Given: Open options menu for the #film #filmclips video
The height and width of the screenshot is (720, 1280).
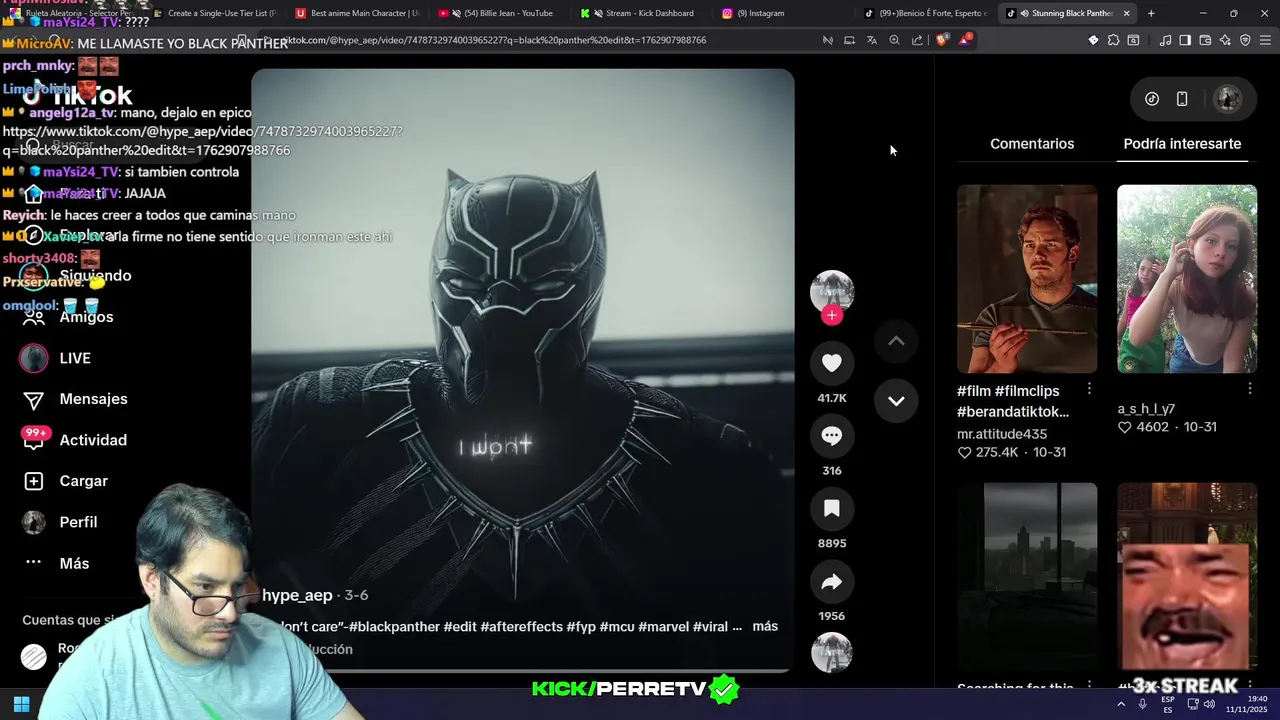Looking at the screenshot, I should tap(1089, 388).
